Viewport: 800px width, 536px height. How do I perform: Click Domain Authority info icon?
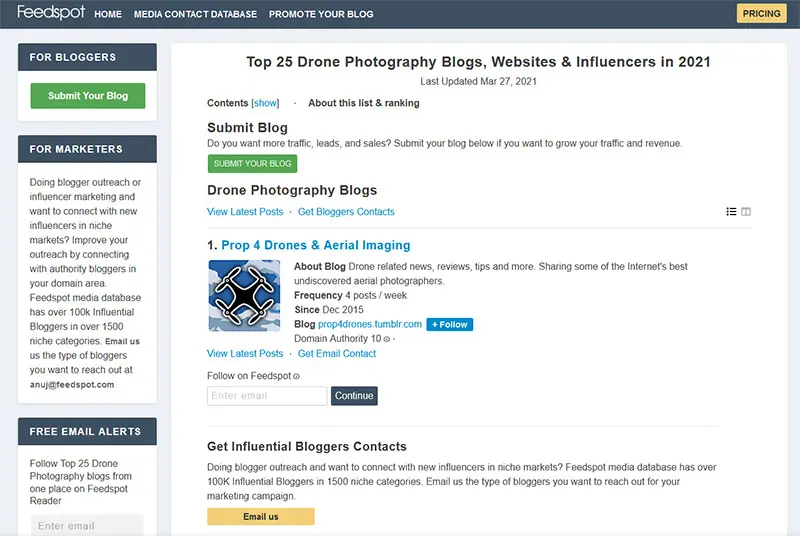(x=387, y=339)
